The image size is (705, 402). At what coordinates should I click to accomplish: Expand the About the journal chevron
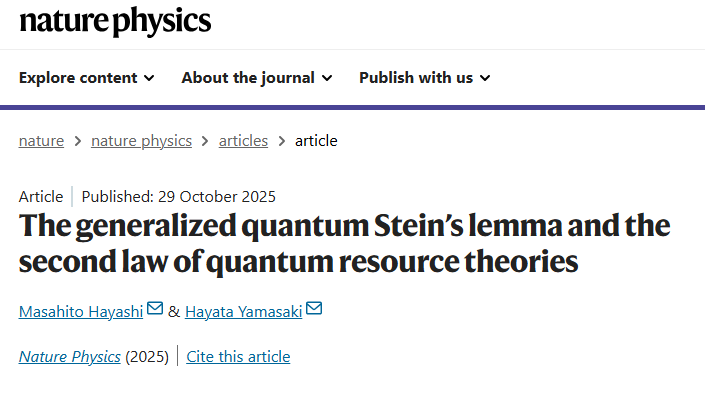tap(326, 78)
